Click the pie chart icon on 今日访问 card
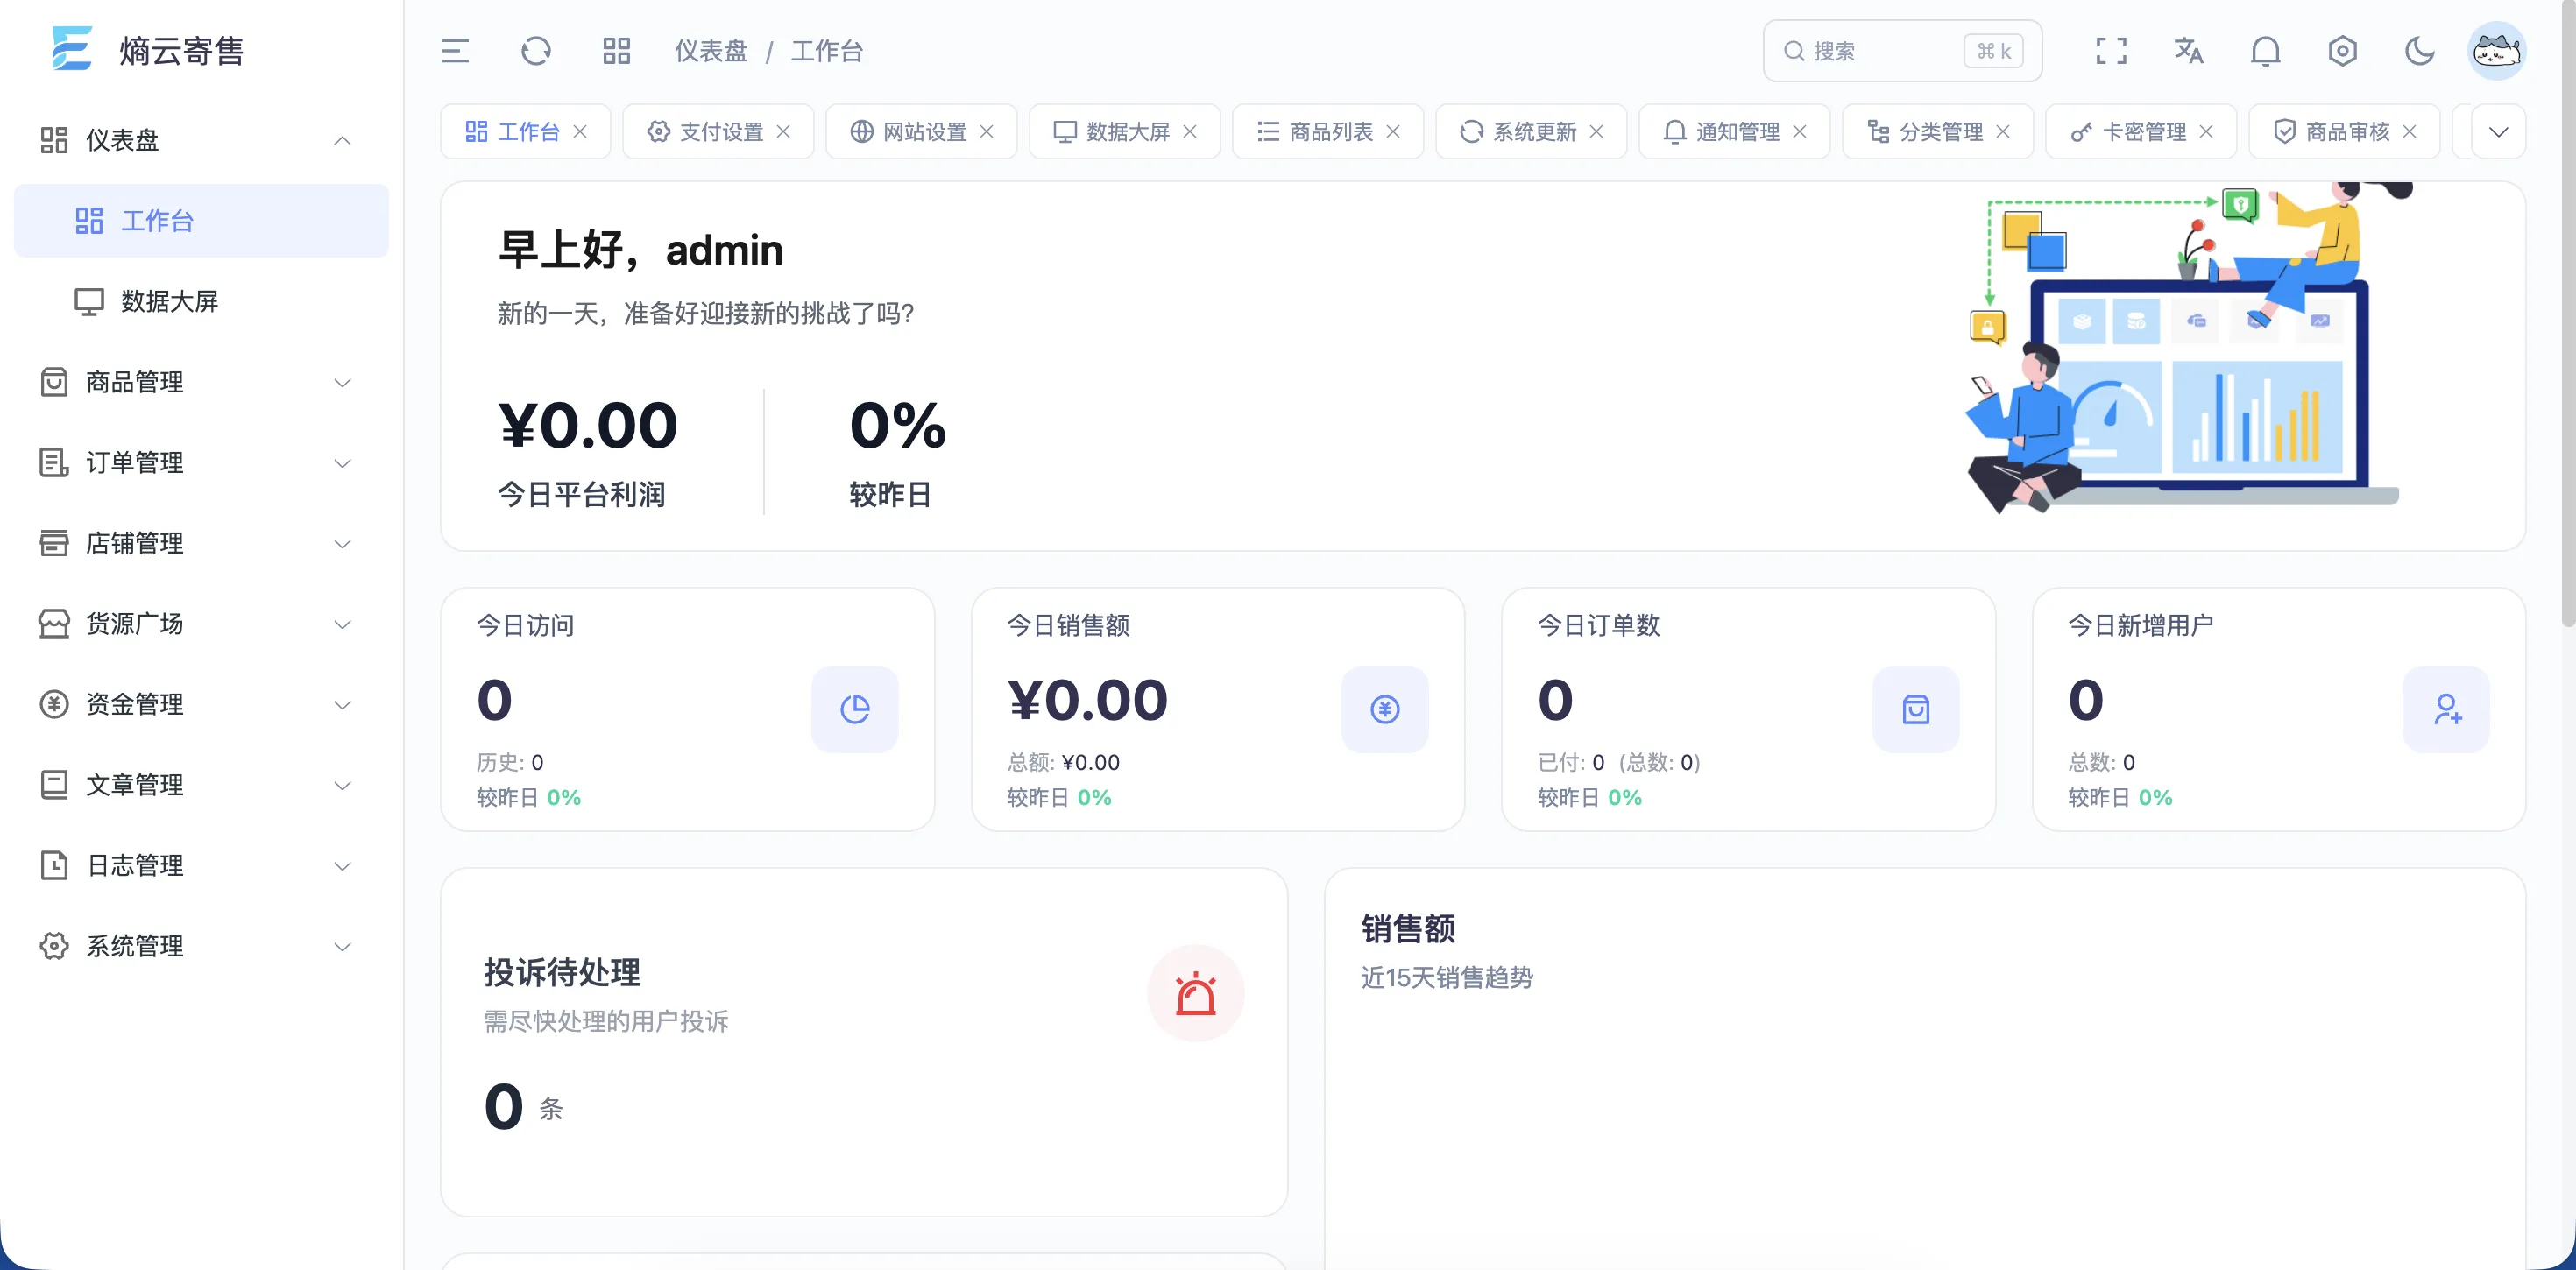Screen dimensions: 2576x1270 tap(855, 709)
